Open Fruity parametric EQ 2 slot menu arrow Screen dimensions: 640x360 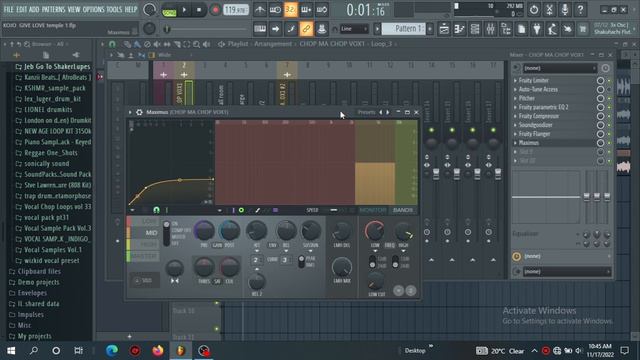tap(516, 107)
